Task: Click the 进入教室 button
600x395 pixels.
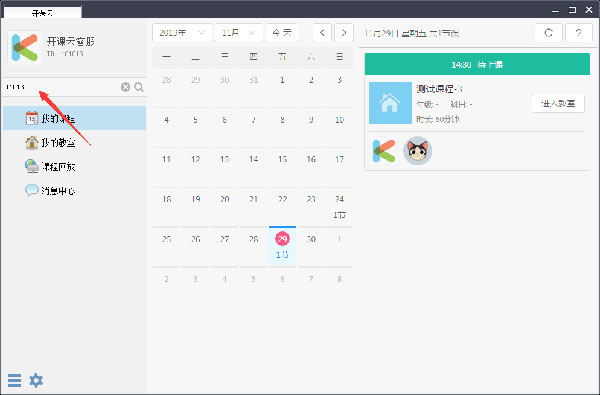Action: click(x=558, y=103)
